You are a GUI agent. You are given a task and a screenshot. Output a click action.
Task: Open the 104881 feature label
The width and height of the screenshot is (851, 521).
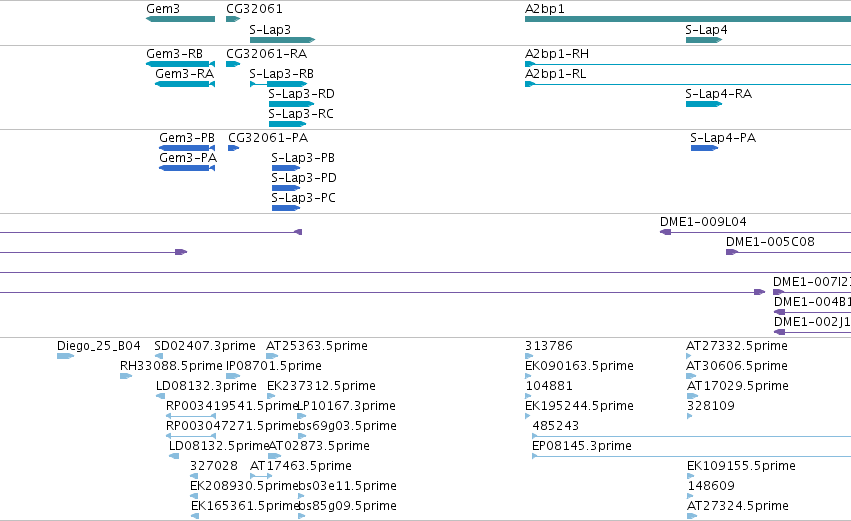click(549, 386)
